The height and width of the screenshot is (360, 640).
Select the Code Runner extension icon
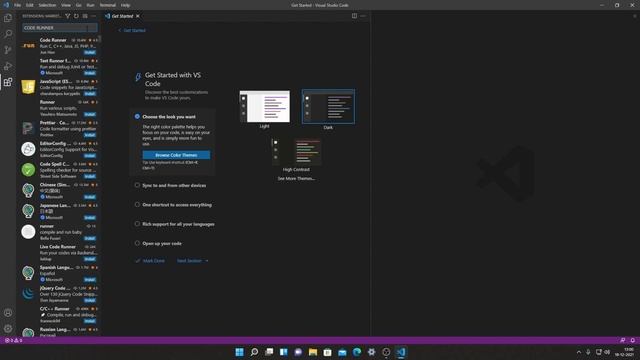[28, 46]
